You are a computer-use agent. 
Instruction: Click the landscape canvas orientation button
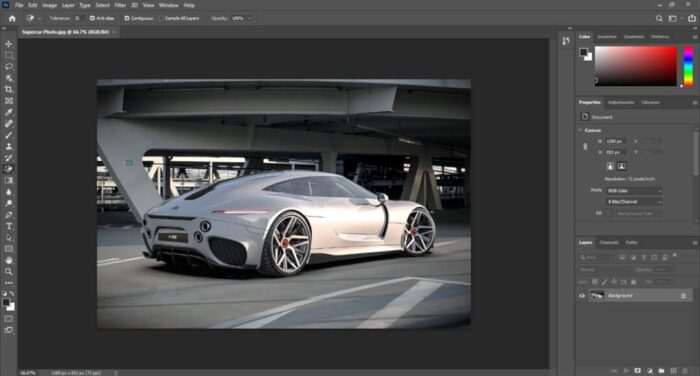(621, 166)
